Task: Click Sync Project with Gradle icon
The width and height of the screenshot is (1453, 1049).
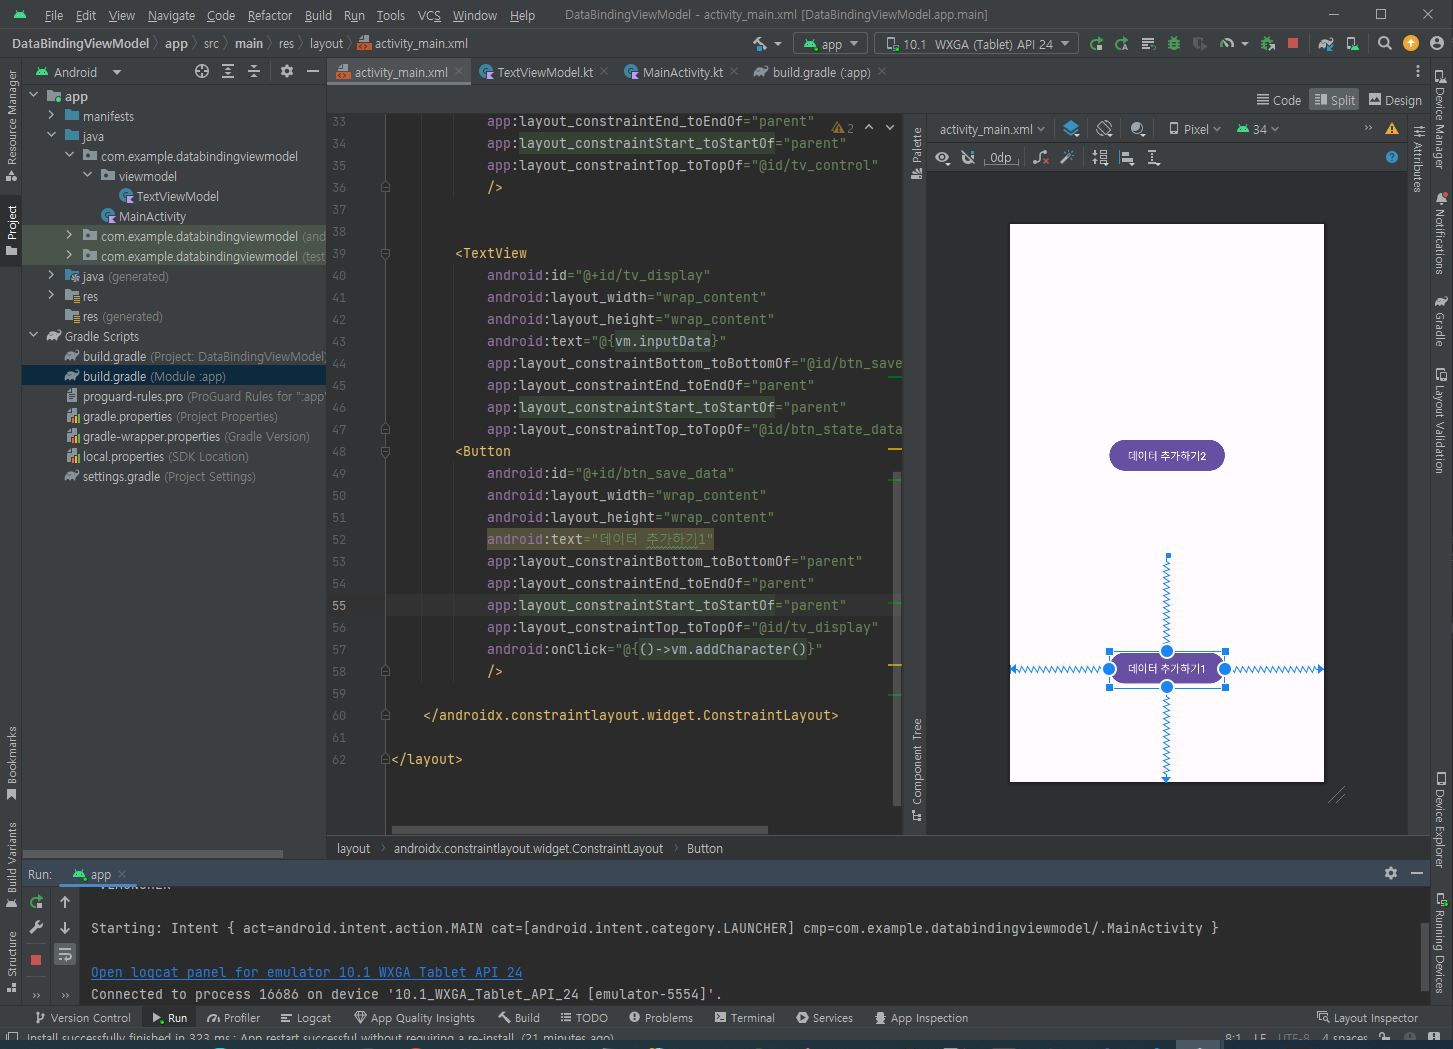Action: [1326, 44]
